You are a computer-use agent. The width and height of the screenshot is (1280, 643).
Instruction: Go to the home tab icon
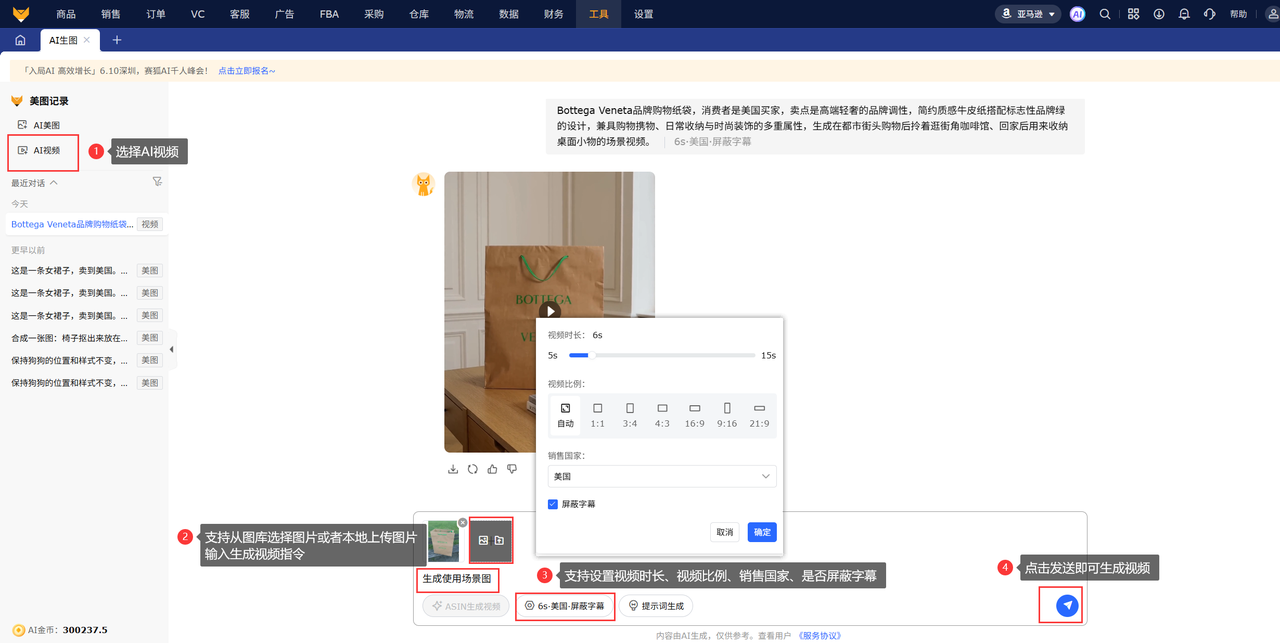click(20, 40)
